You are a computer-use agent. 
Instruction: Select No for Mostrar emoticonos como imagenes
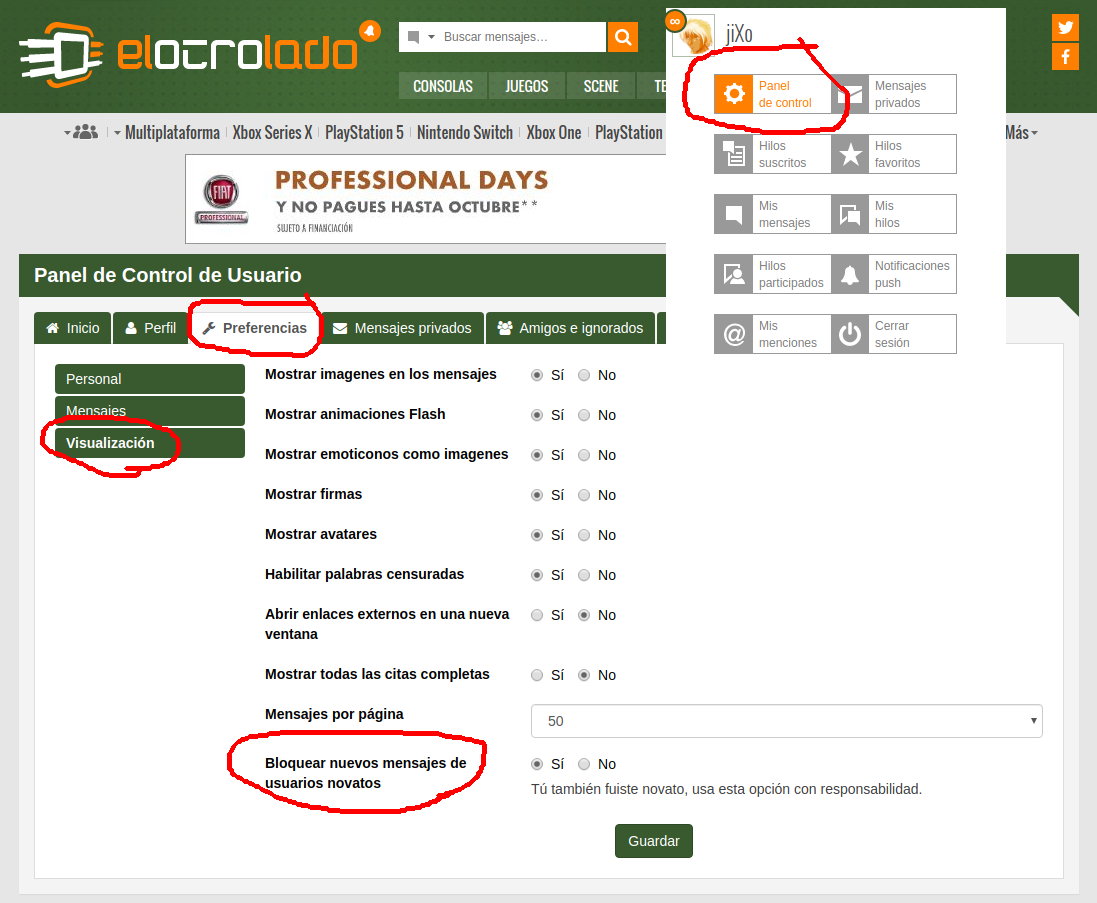584,455
